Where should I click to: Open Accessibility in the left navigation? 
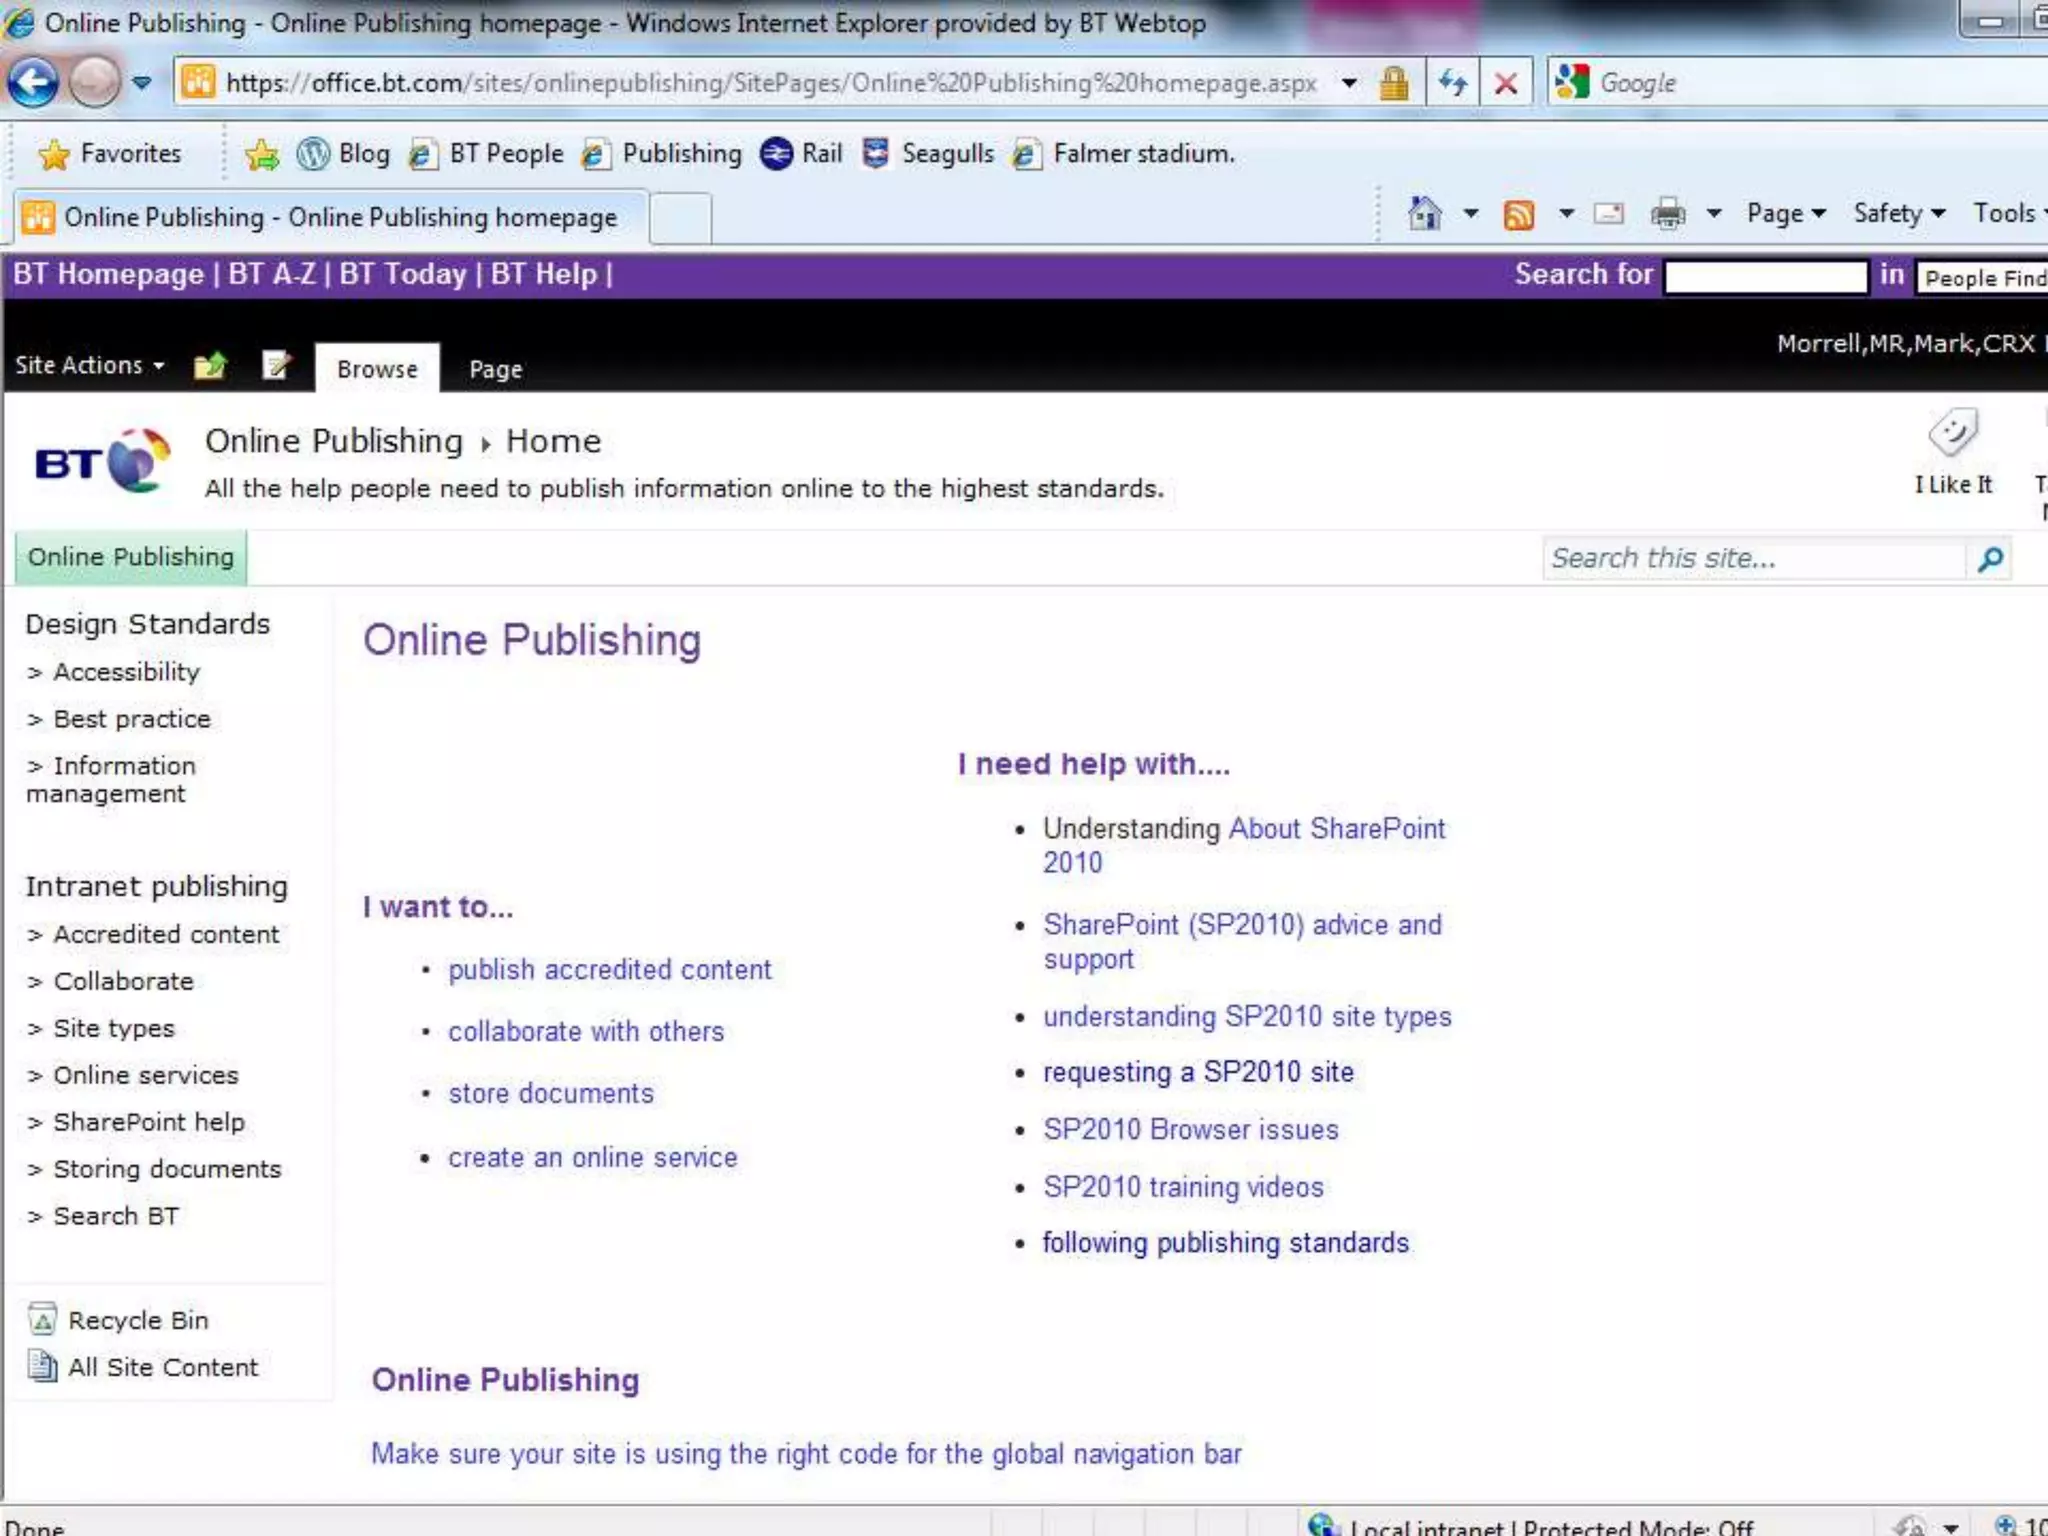pyautogui.click(x=126, y=672)
